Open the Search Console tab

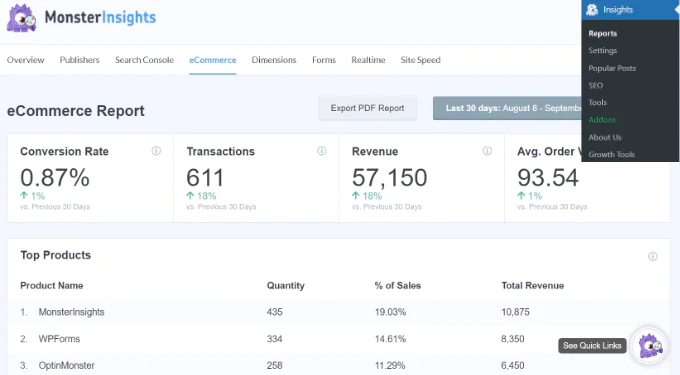point(144,60)
